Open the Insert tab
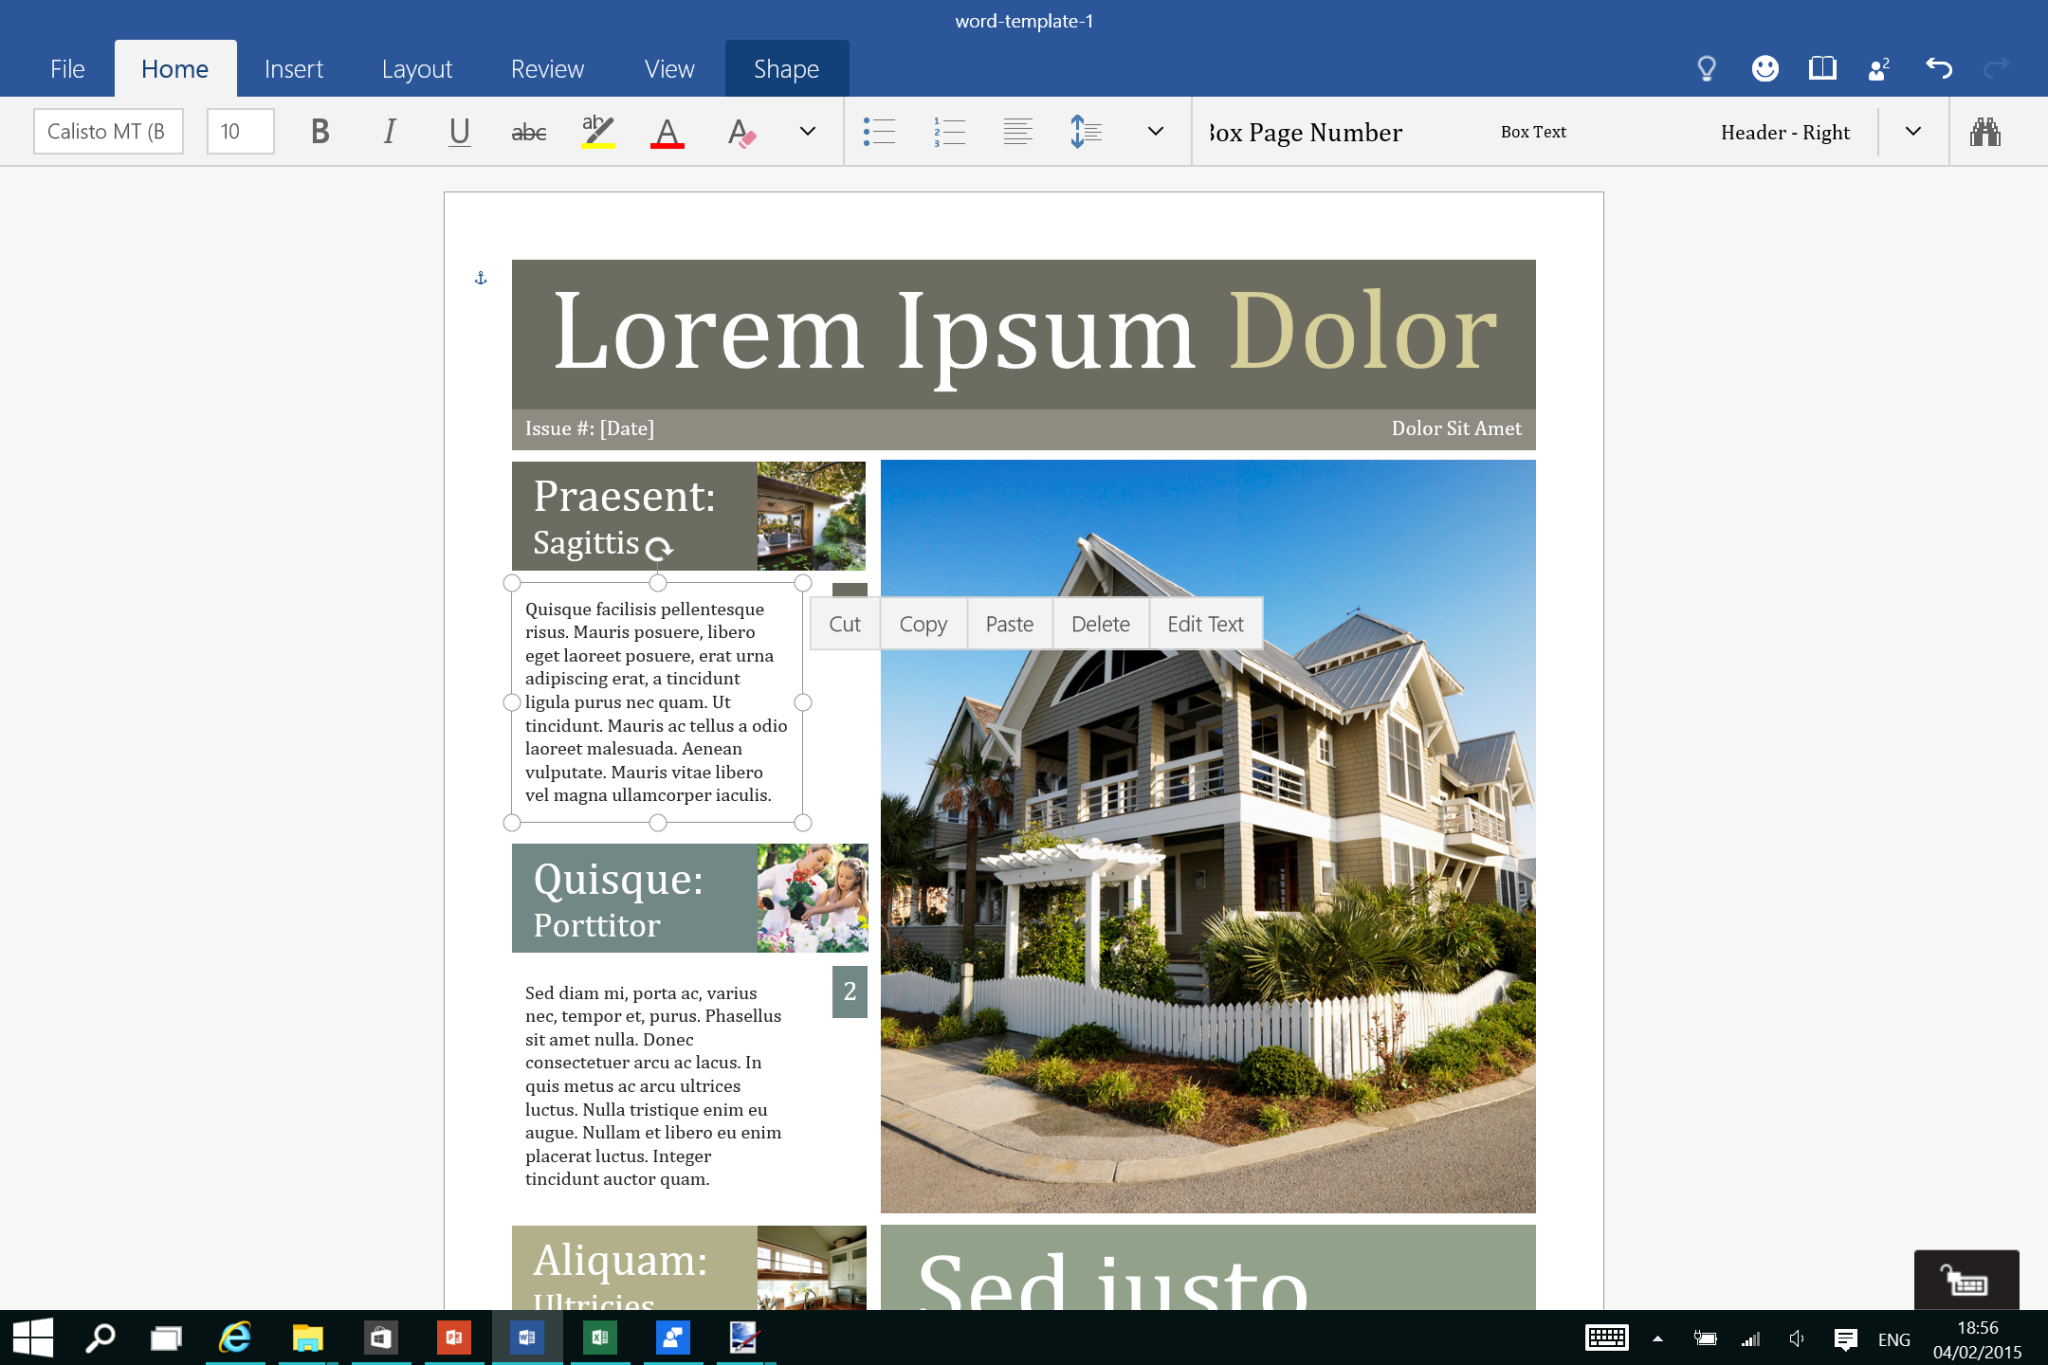The height and width of the screenshot is (1365, 2048). [293, 68]
